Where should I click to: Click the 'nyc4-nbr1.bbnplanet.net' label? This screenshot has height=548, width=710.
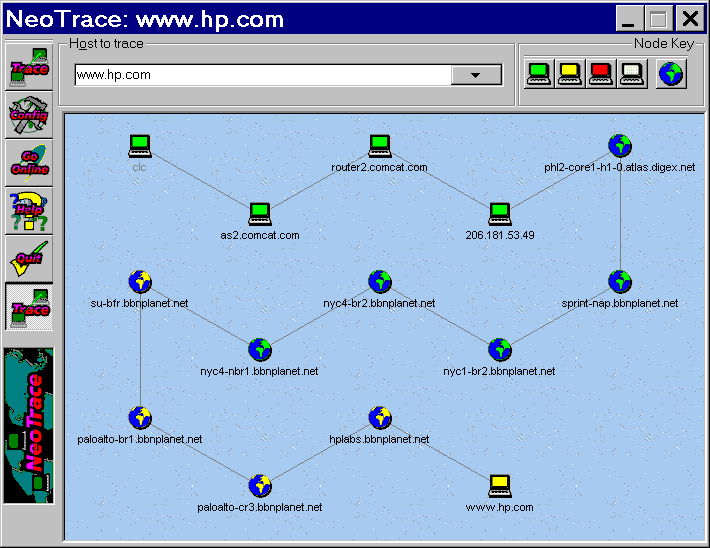click(259, 371)
